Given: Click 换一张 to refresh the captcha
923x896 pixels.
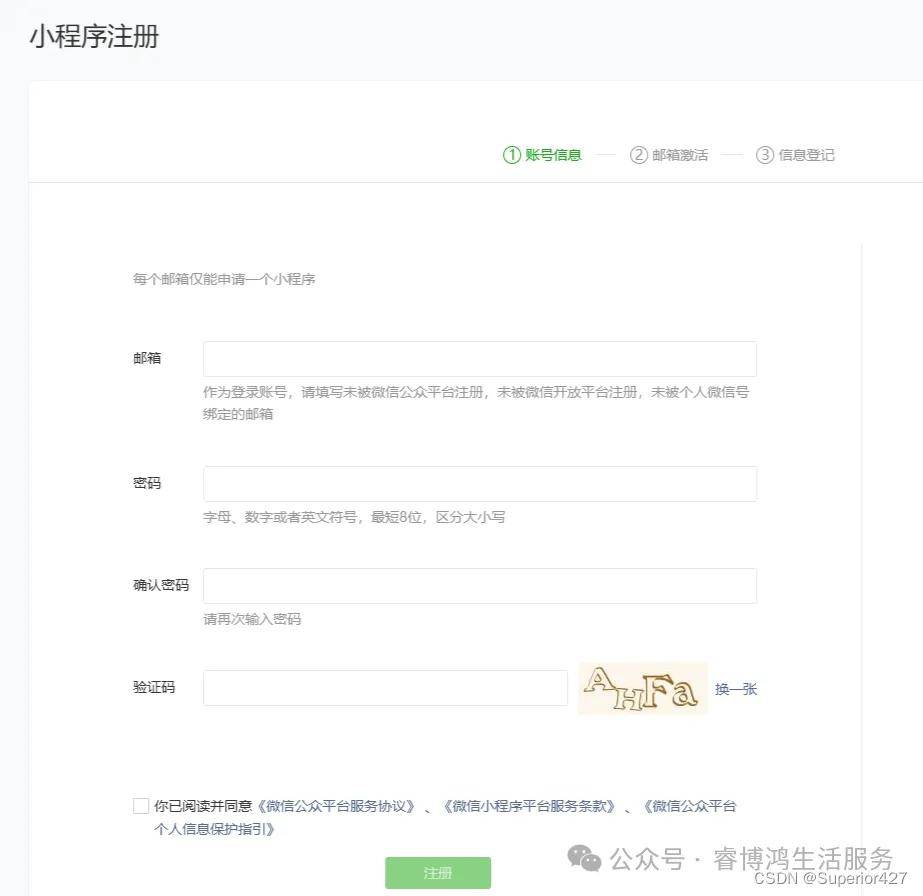Looking at the screenshot, I should pos(736,689).
